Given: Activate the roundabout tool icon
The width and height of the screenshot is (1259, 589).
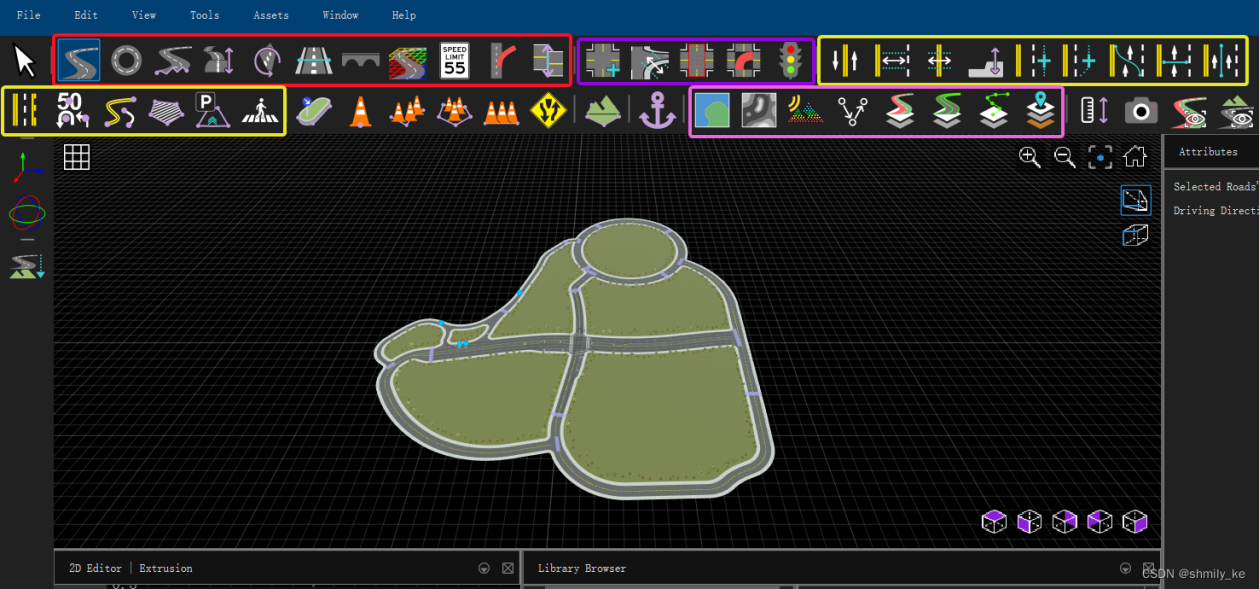Looking at the screenshot, I should tap(125, 61).
